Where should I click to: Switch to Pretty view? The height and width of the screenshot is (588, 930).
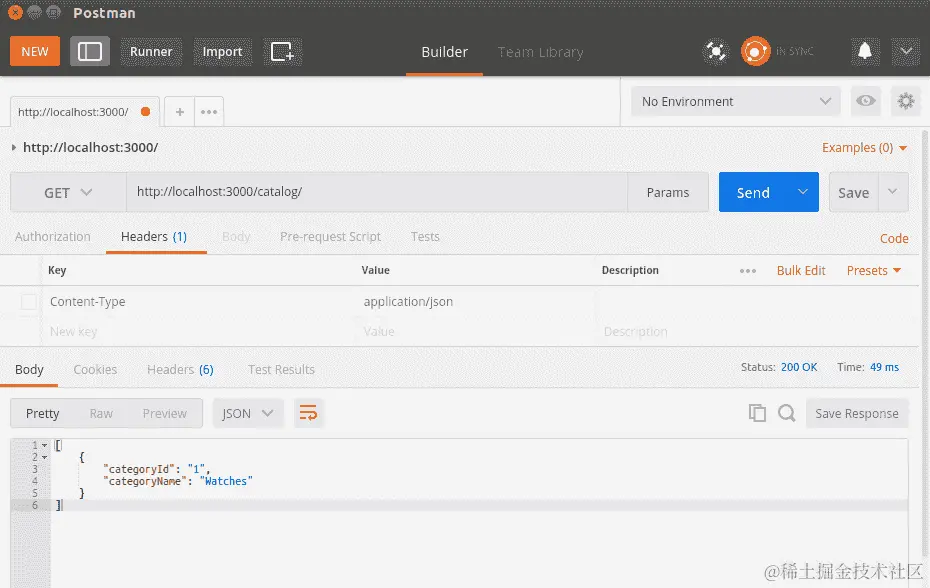[43, 413]
